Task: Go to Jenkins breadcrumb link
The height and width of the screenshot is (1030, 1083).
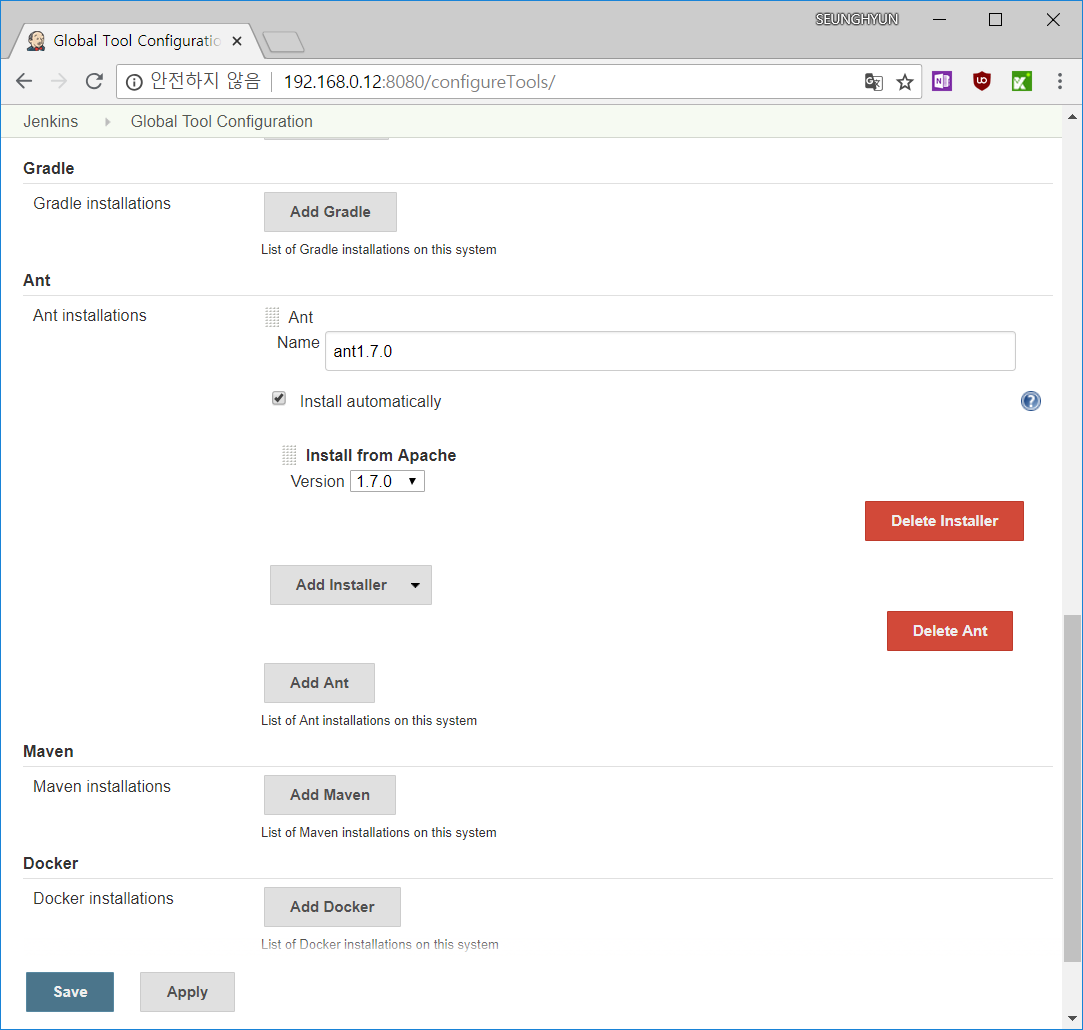Action: [50, 122]
